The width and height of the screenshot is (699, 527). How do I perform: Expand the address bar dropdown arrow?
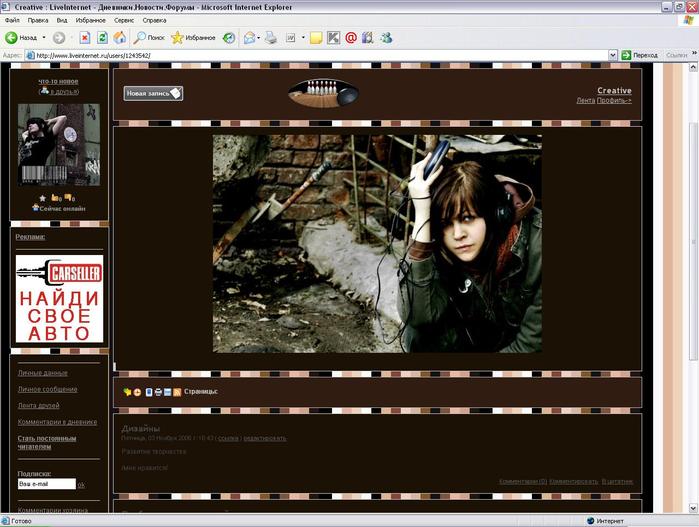(x=612, y=55)
